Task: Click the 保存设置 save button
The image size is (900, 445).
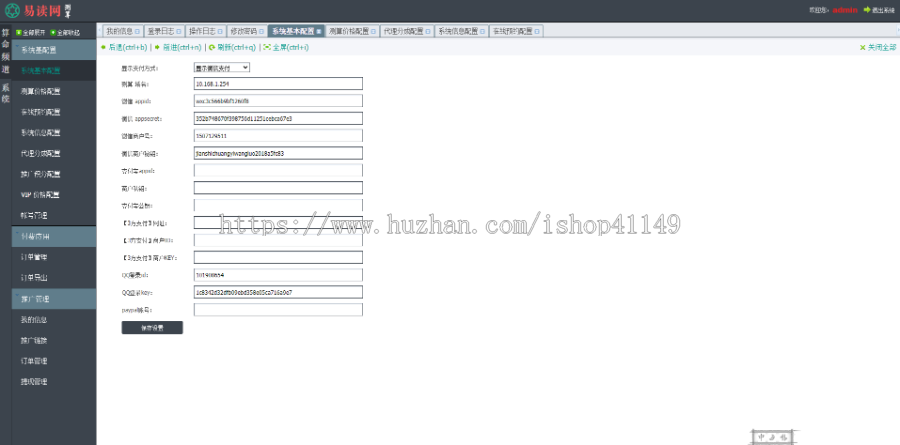Action: pyautogui.click(x=152, y=328)
